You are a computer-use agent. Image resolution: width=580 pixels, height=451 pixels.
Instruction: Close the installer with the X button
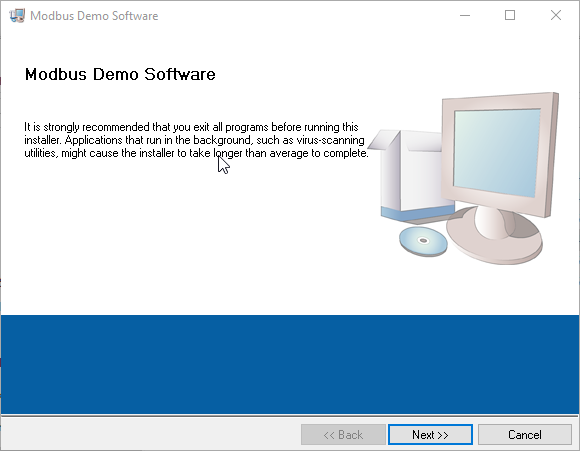[556, 16]
